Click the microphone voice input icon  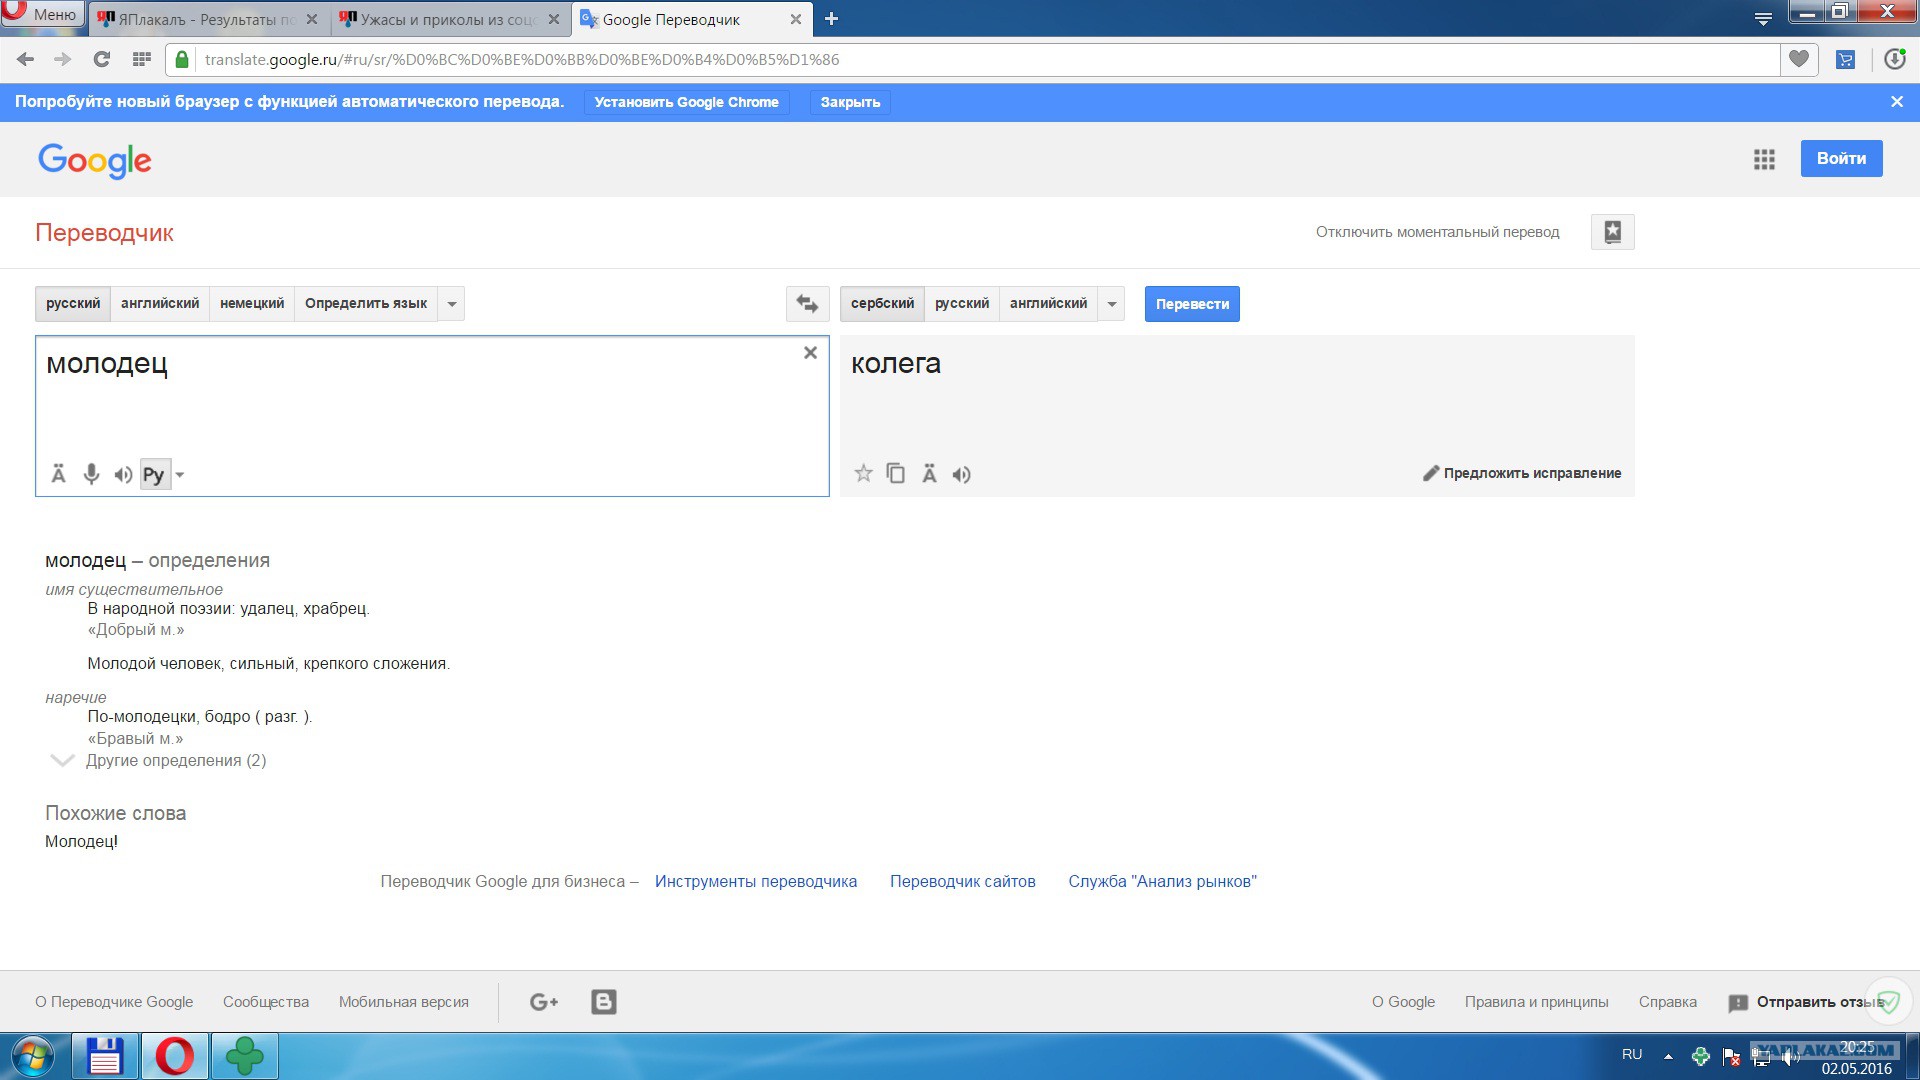point(91,474)
